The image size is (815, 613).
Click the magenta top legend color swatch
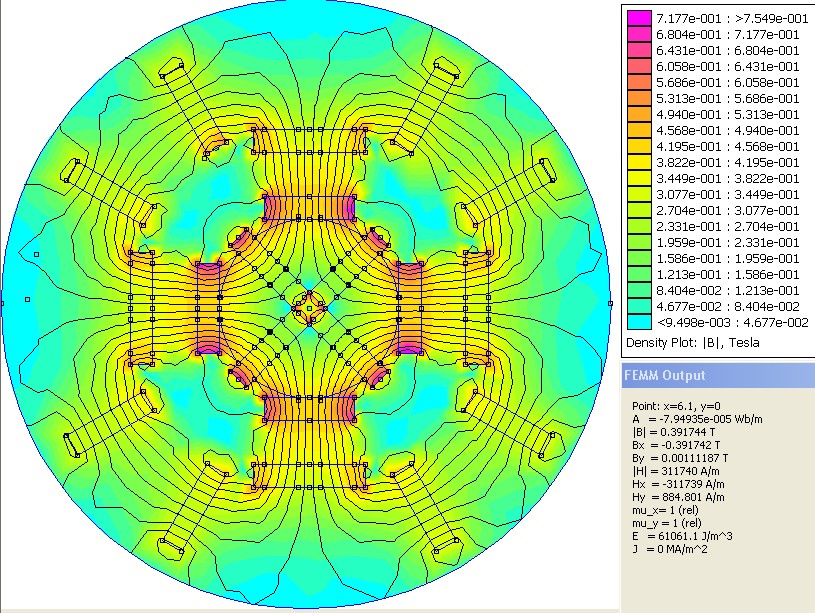pyautogui.click(x=639, y=18)
